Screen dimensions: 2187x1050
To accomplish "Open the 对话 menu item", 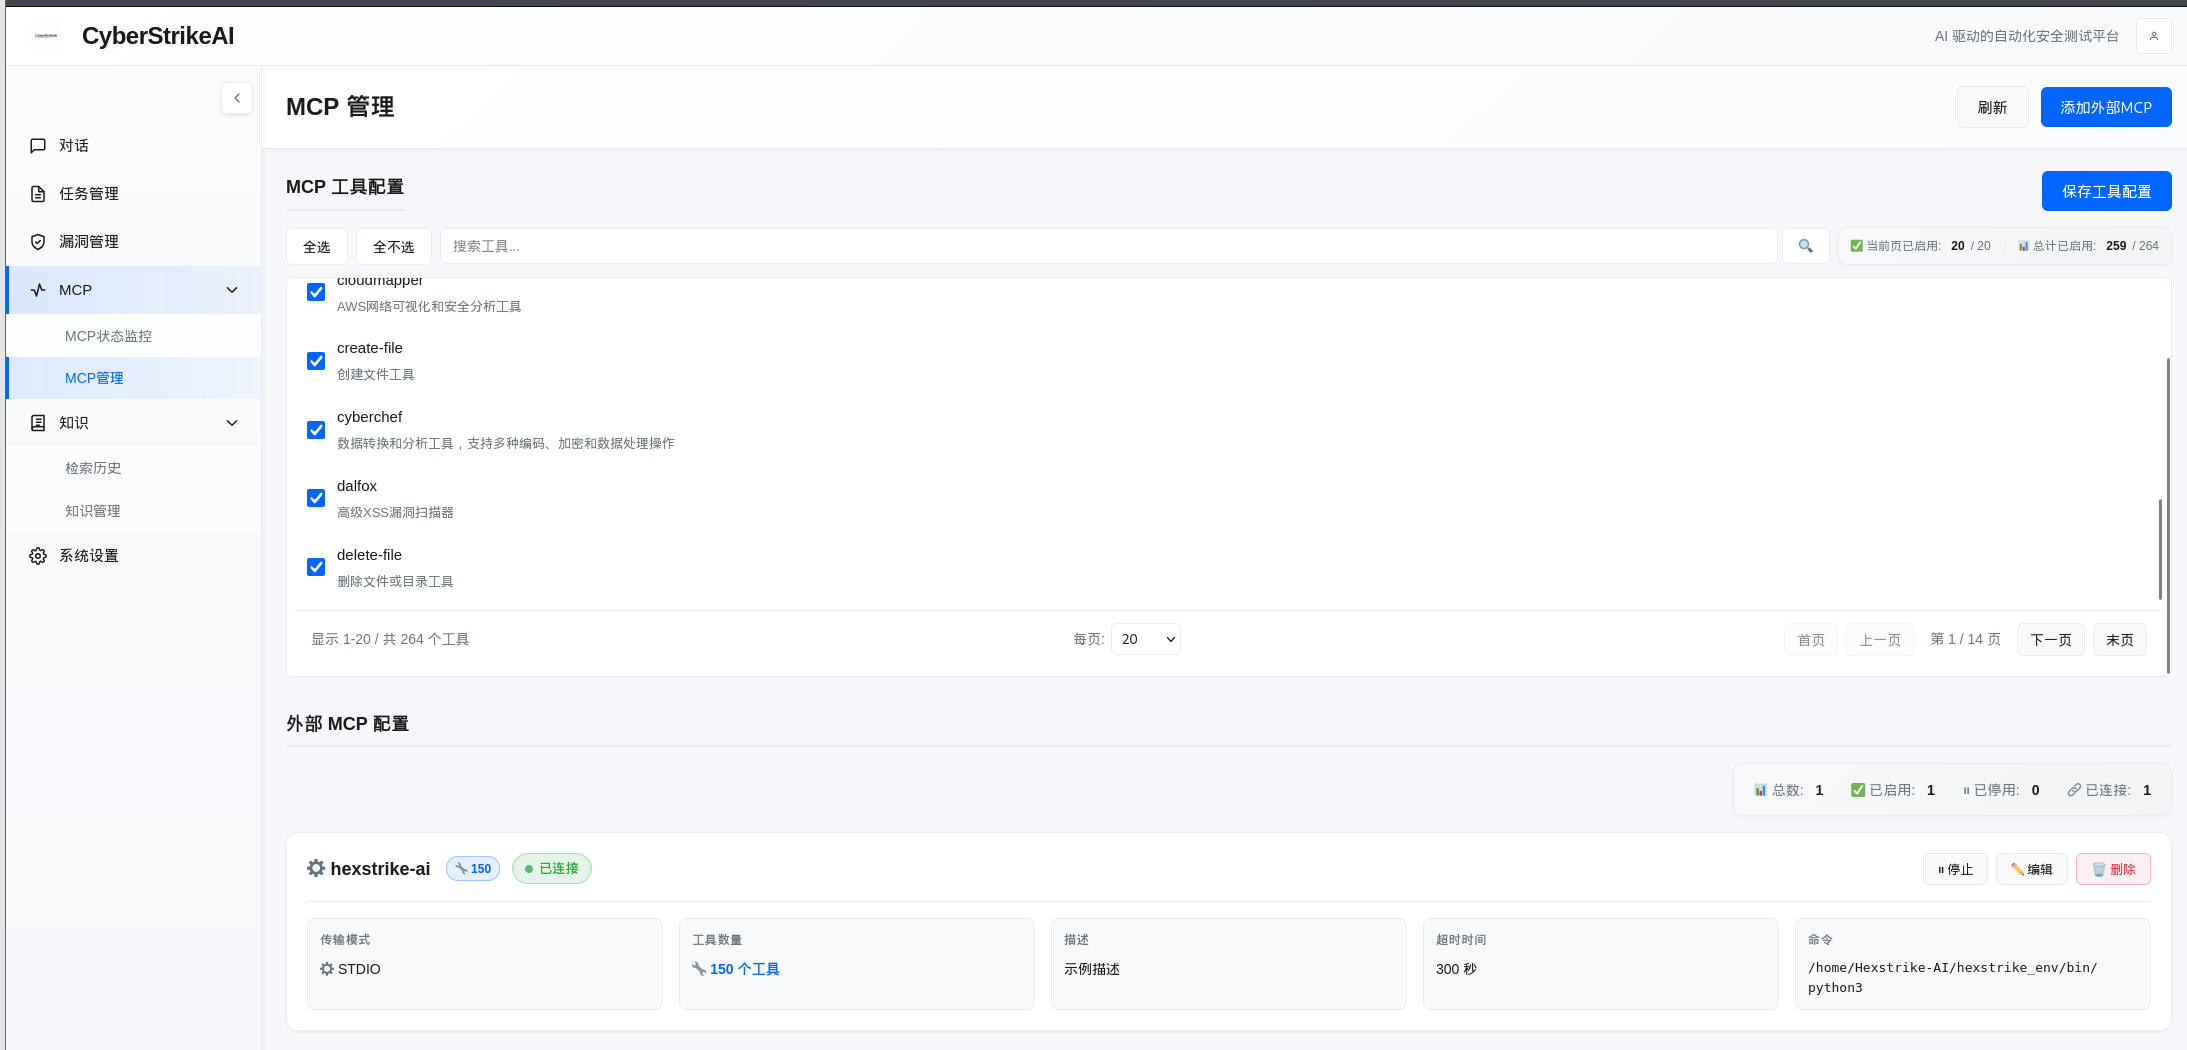I will click(133, 146).
